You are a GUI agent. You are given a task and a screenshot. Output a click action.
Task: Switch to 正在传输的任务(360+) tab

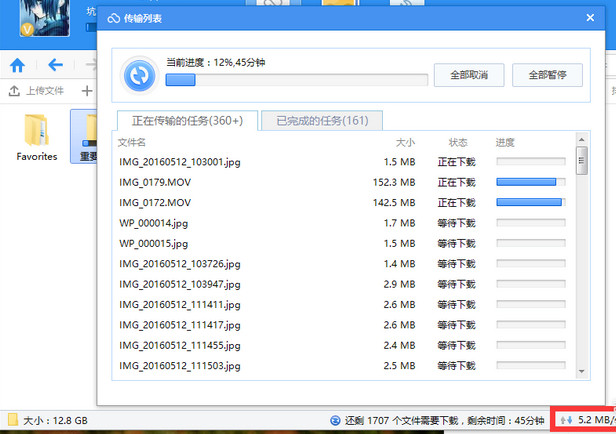[187, 121]
